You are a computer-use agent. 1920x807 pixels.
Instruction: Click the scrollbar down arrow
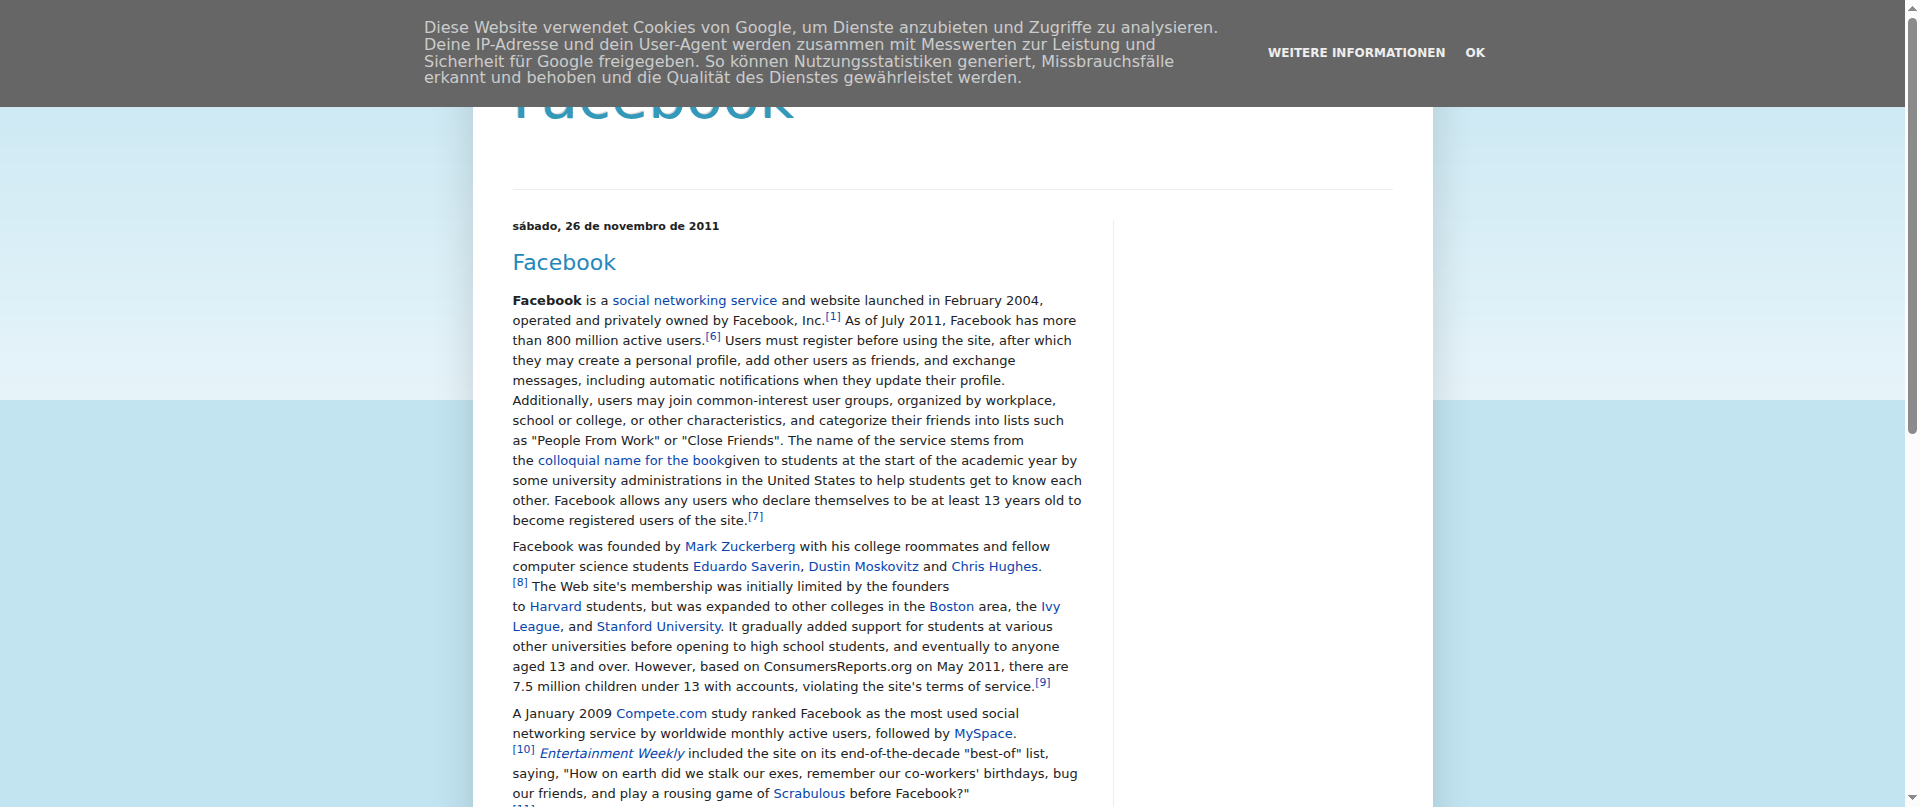click(1912, 799)
